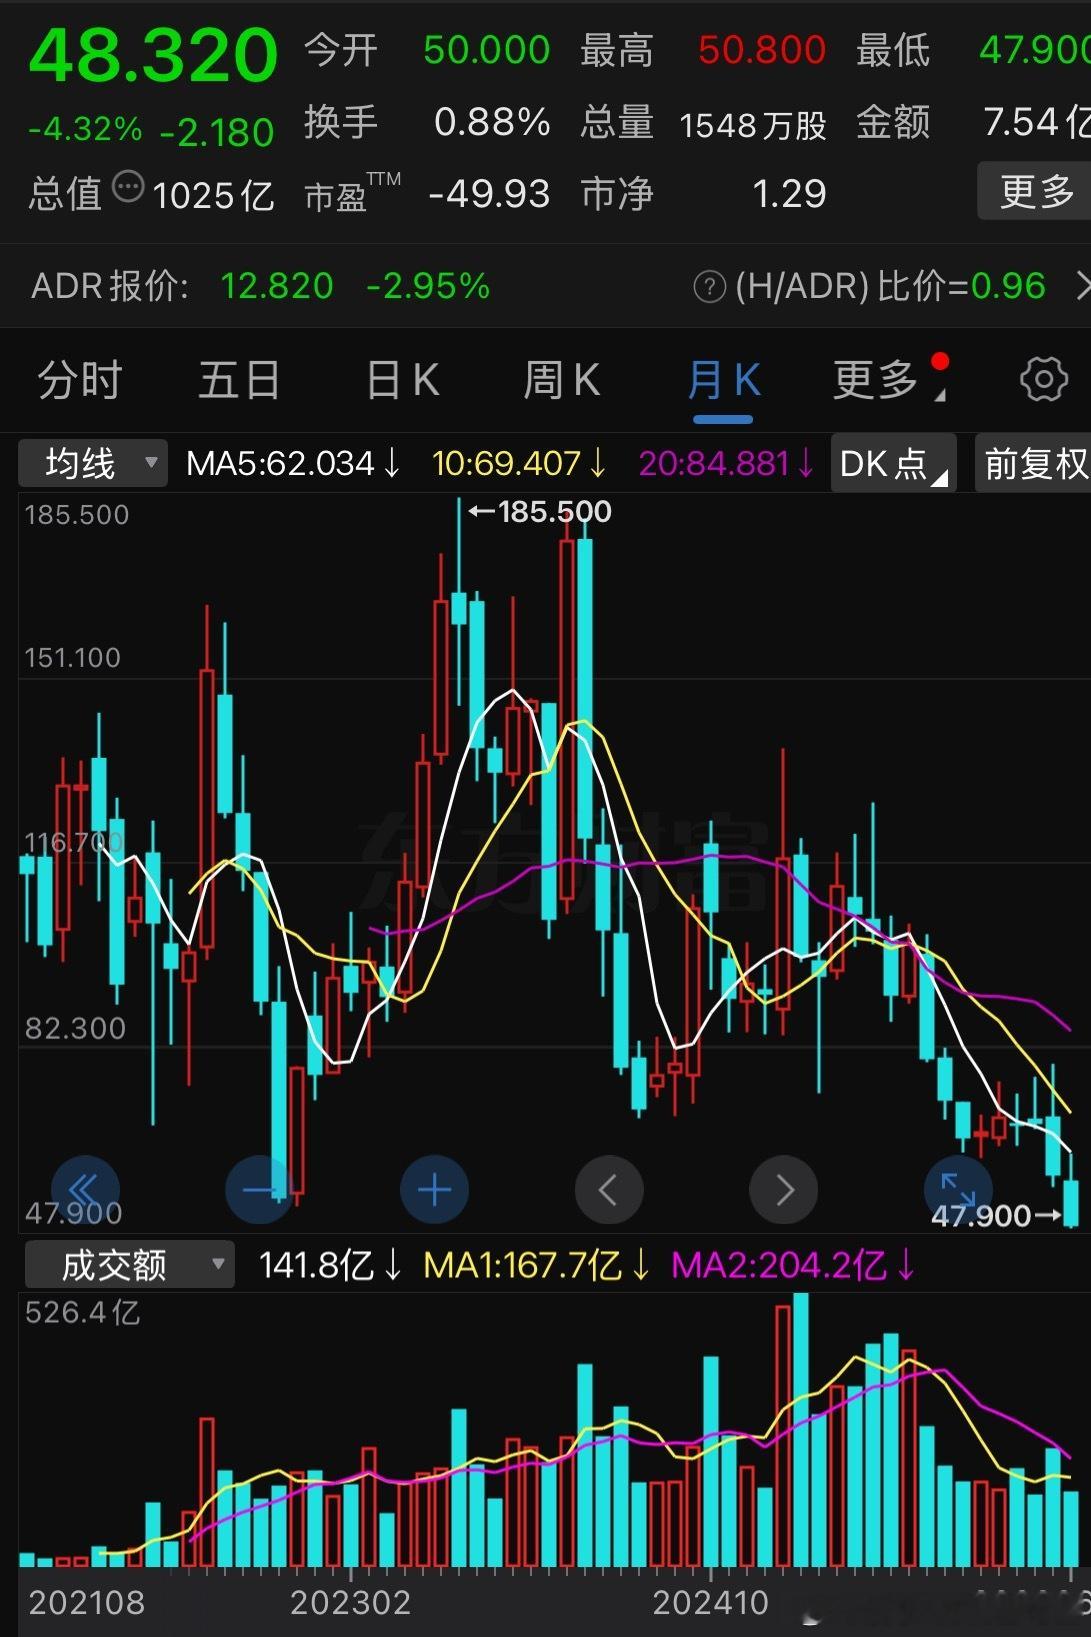Tap the -2.95% ADR change
The height and width of the screenshot is (1637, 1091).
pyautogui.click(x=428, y=287)
